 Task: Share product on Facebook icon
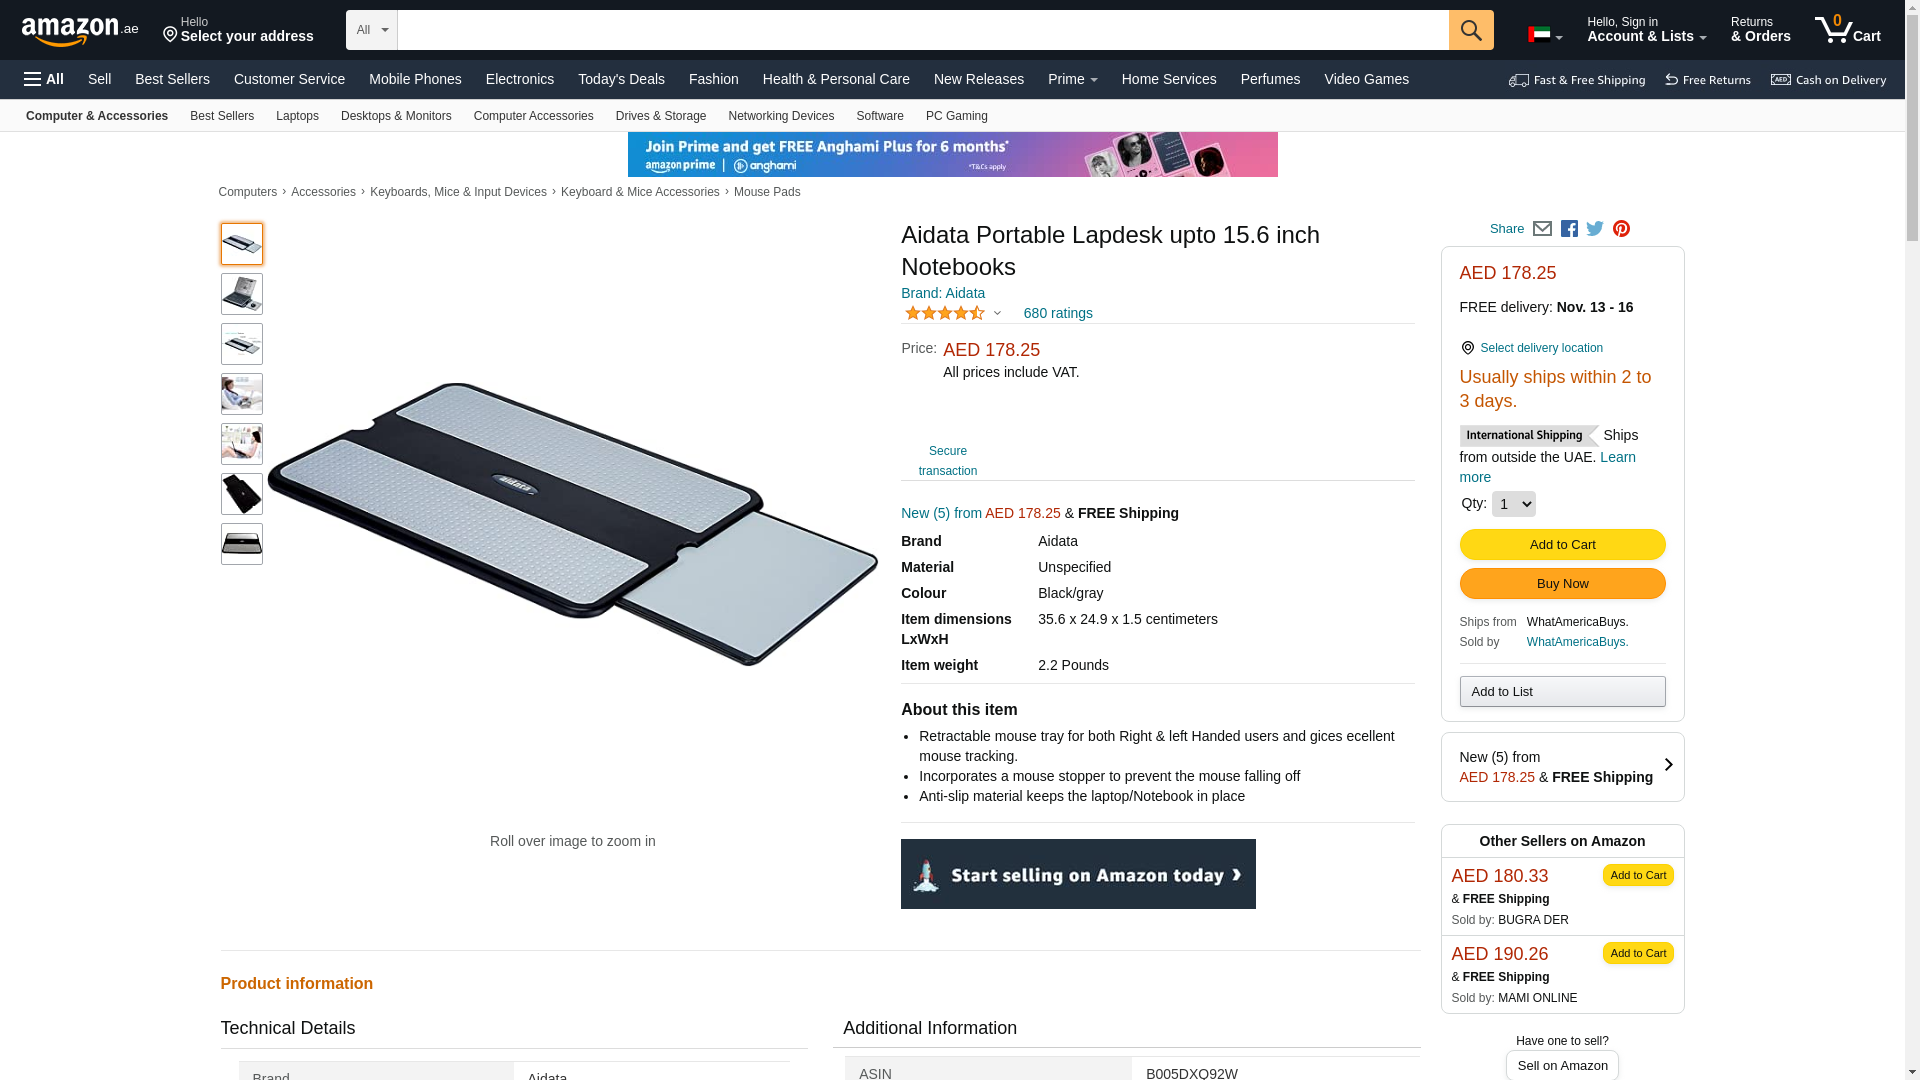coord(1569,229)
